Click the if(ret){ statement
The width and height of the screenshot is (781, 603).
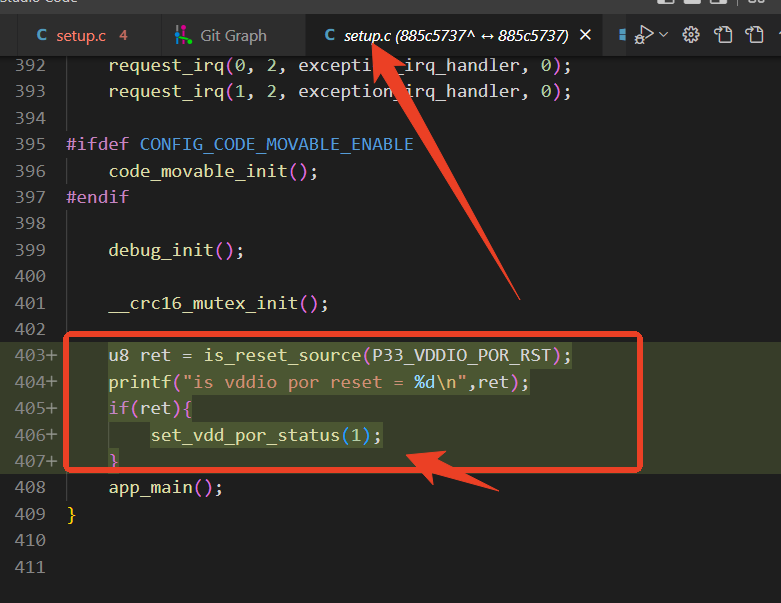click(x=150, y=408)
